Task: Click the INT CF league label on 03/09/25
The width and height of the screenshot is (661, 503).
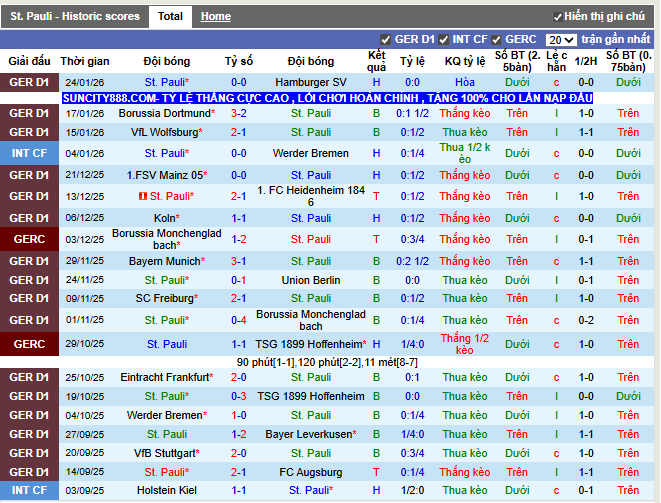Action: click(x=30, y=490)
